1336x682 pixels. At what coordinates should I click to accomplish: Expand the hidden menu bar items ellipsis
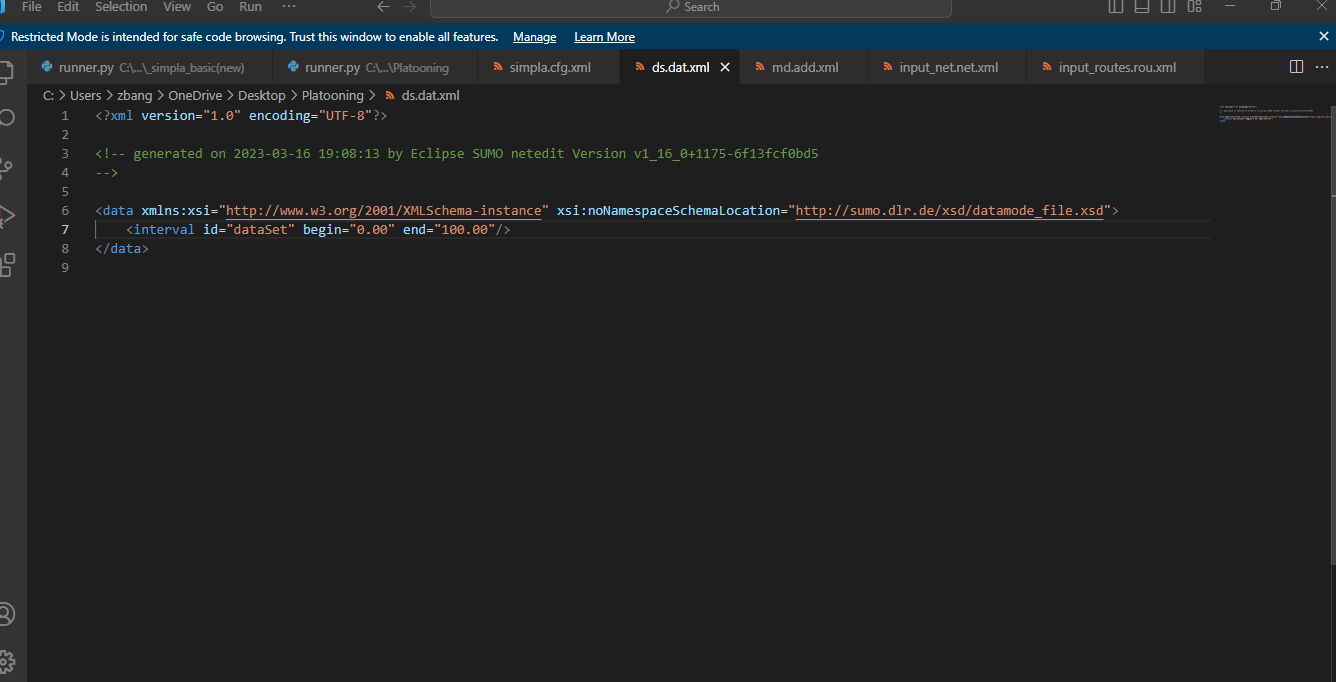(289, 7)
